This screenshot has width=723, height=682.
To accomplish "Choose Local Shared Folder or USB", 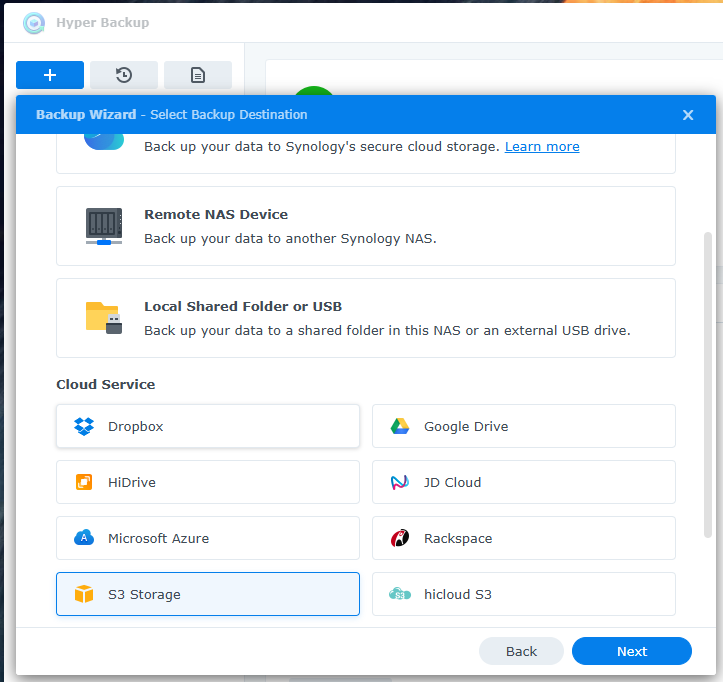I will point(366,318).
